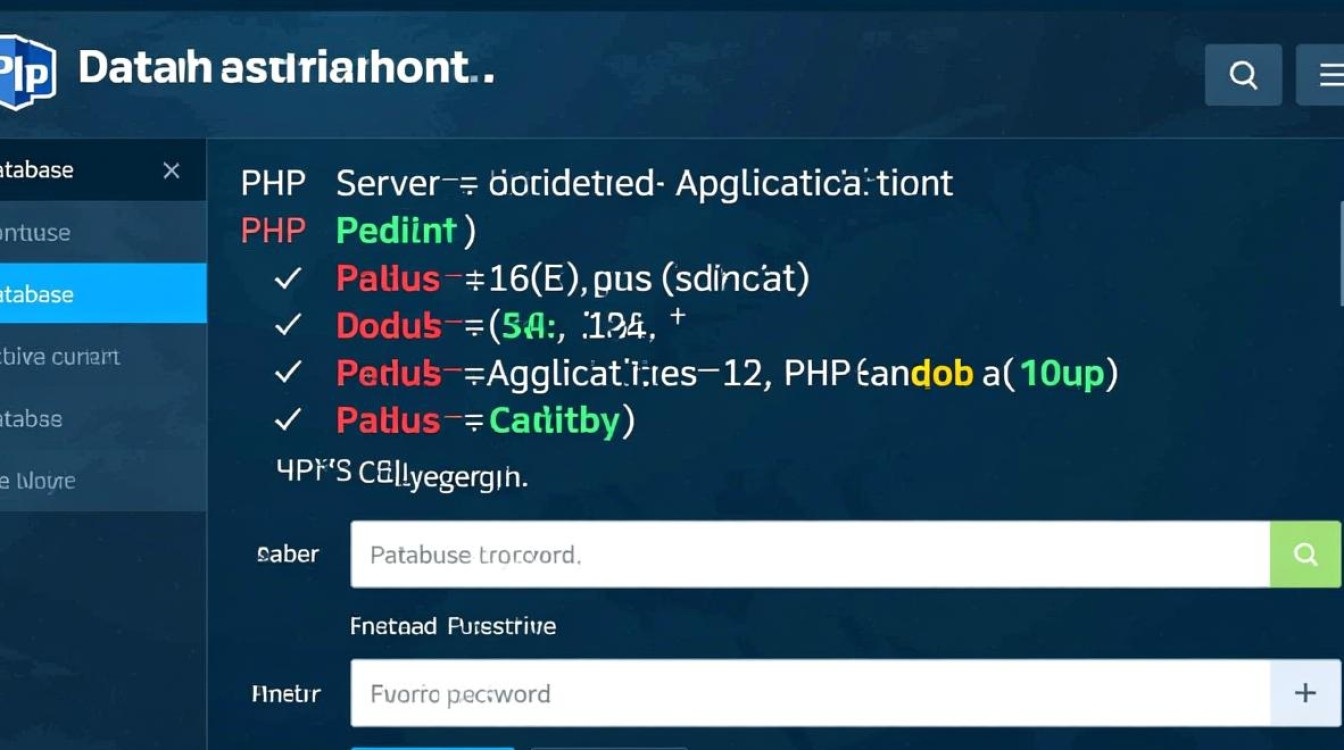Viewport: 1344px width, 750px height.
Task: Click the plus button beside the password field
Action: 1305,693
